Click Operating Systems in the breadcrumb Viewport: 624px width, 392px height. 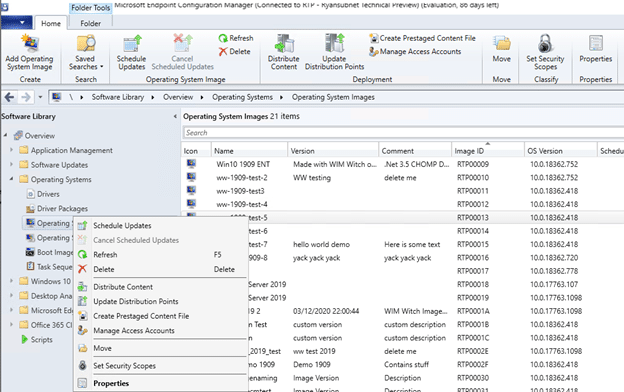click(x=242, y=97)
